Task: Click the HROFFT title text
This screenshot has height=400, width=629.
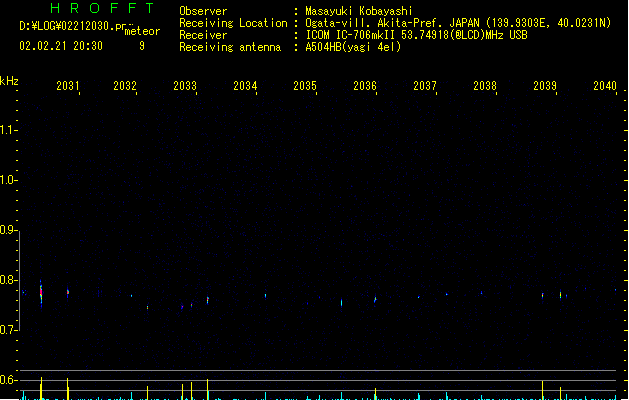Action: click(102, 8)
